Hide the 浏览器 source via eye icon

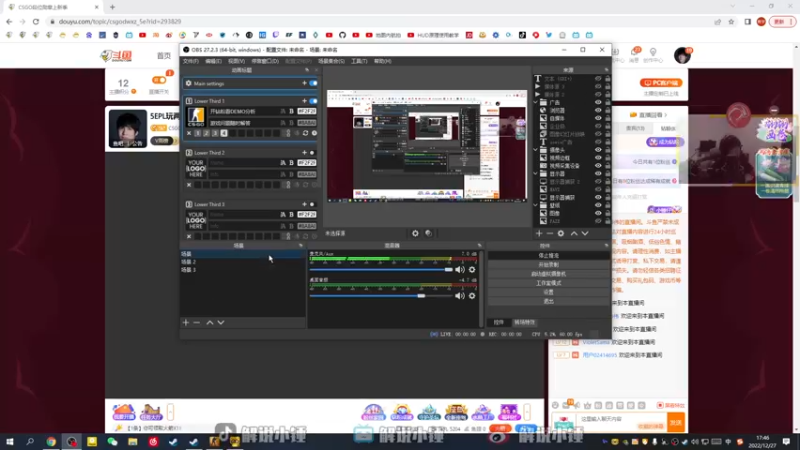pos(598,110)
